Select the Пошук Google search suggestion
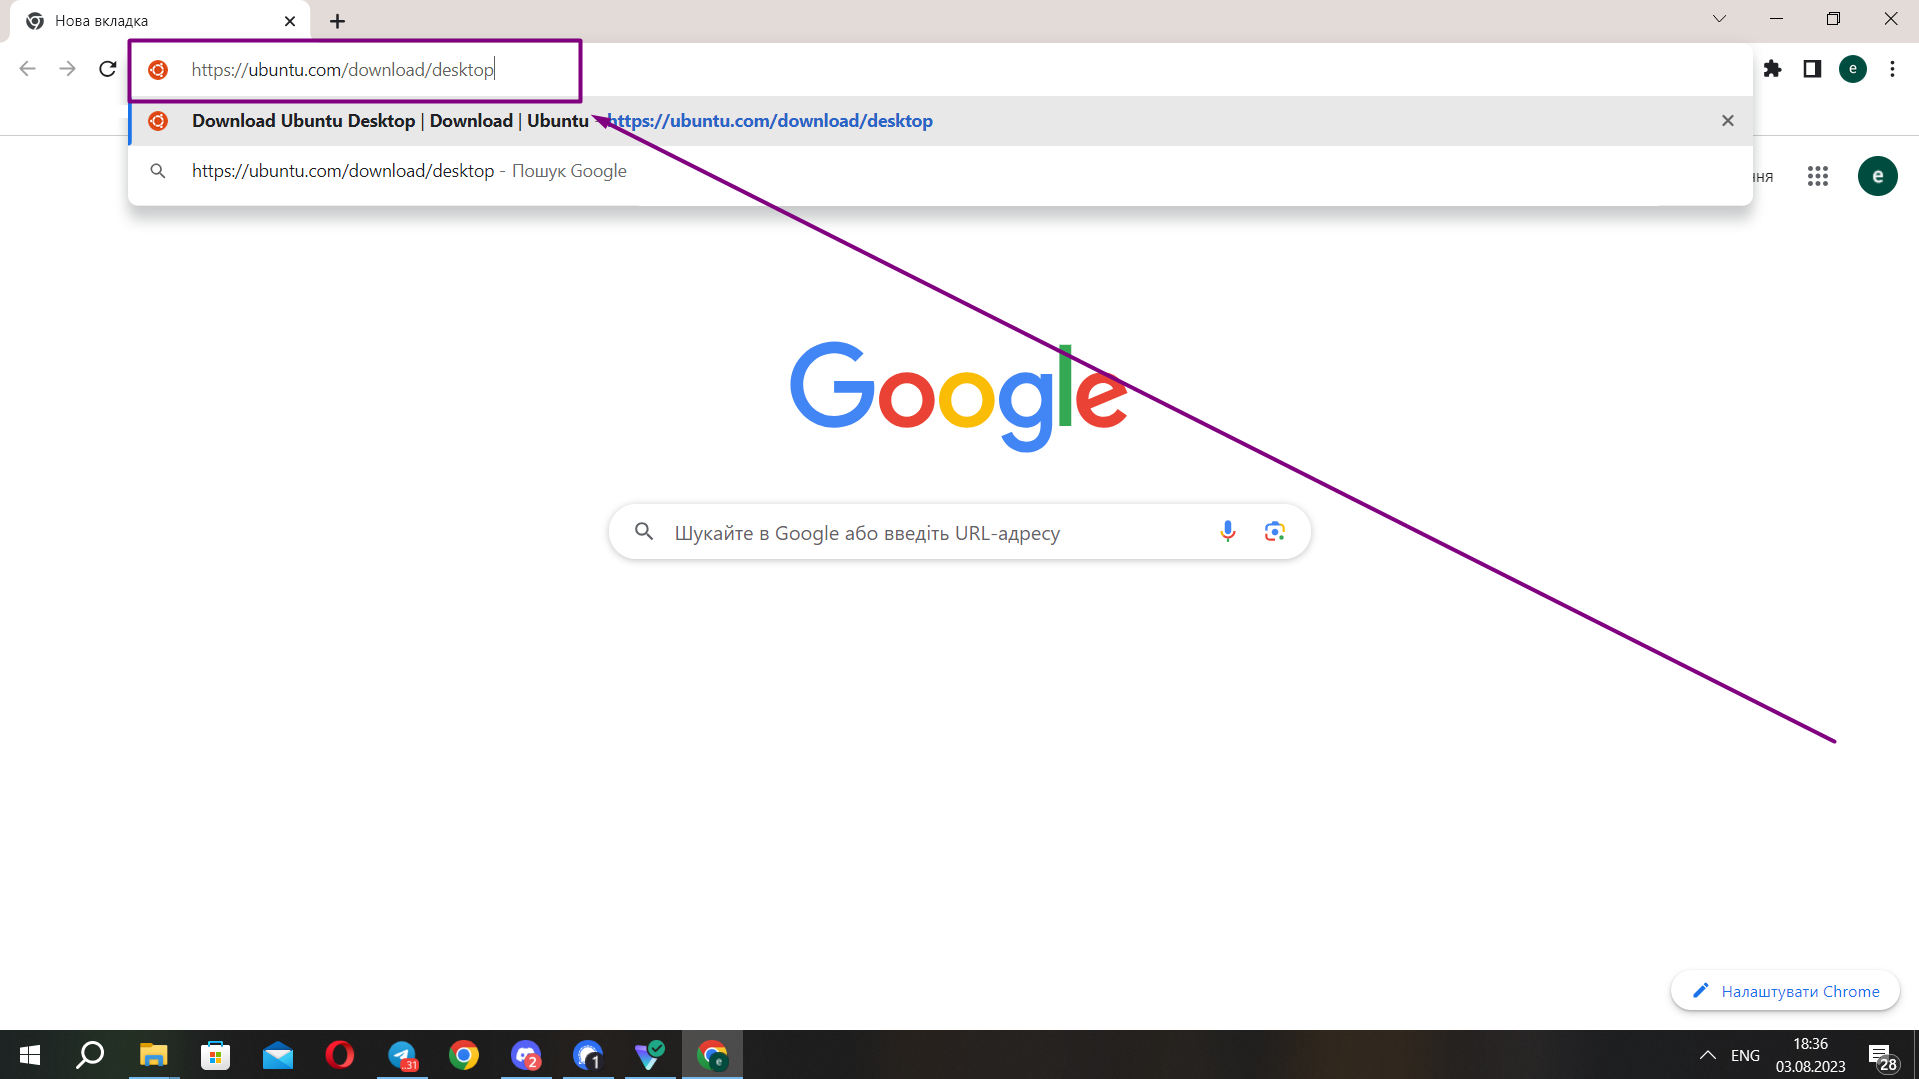Image resolution: width=1919 pixels, height=1079 pixels. 940,171
